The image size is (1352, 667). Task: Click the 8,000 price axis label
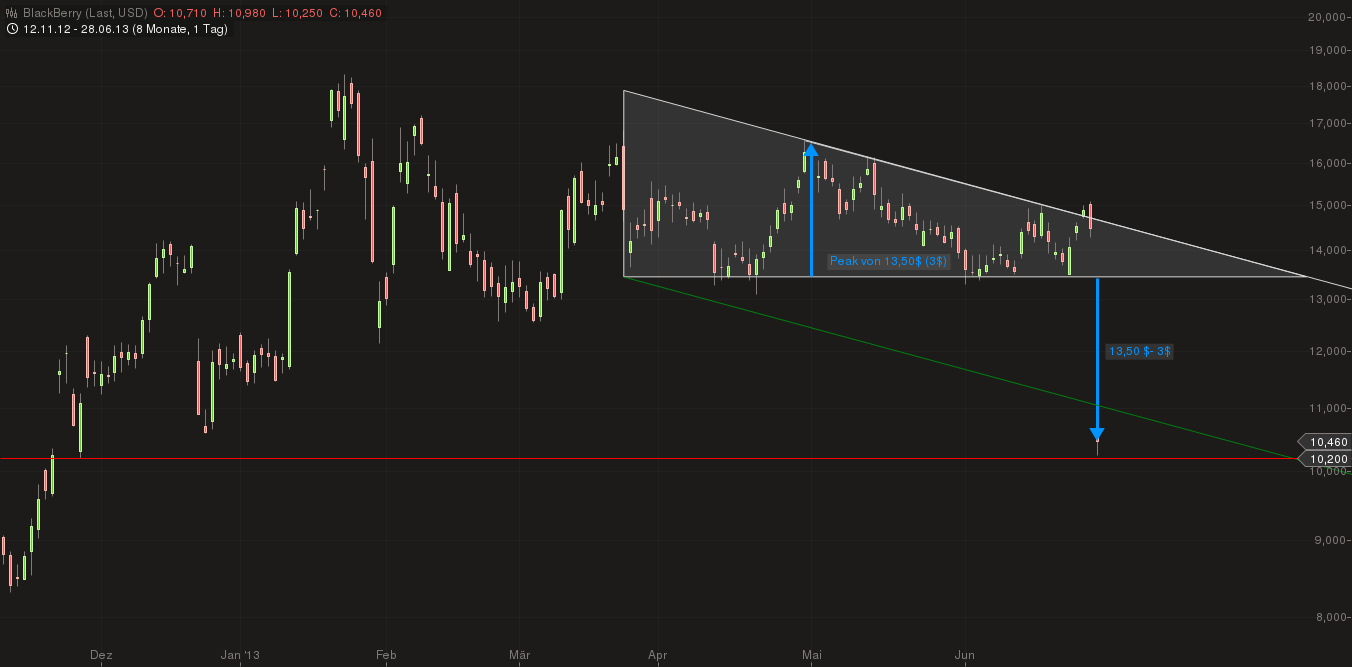(1331, 617)
